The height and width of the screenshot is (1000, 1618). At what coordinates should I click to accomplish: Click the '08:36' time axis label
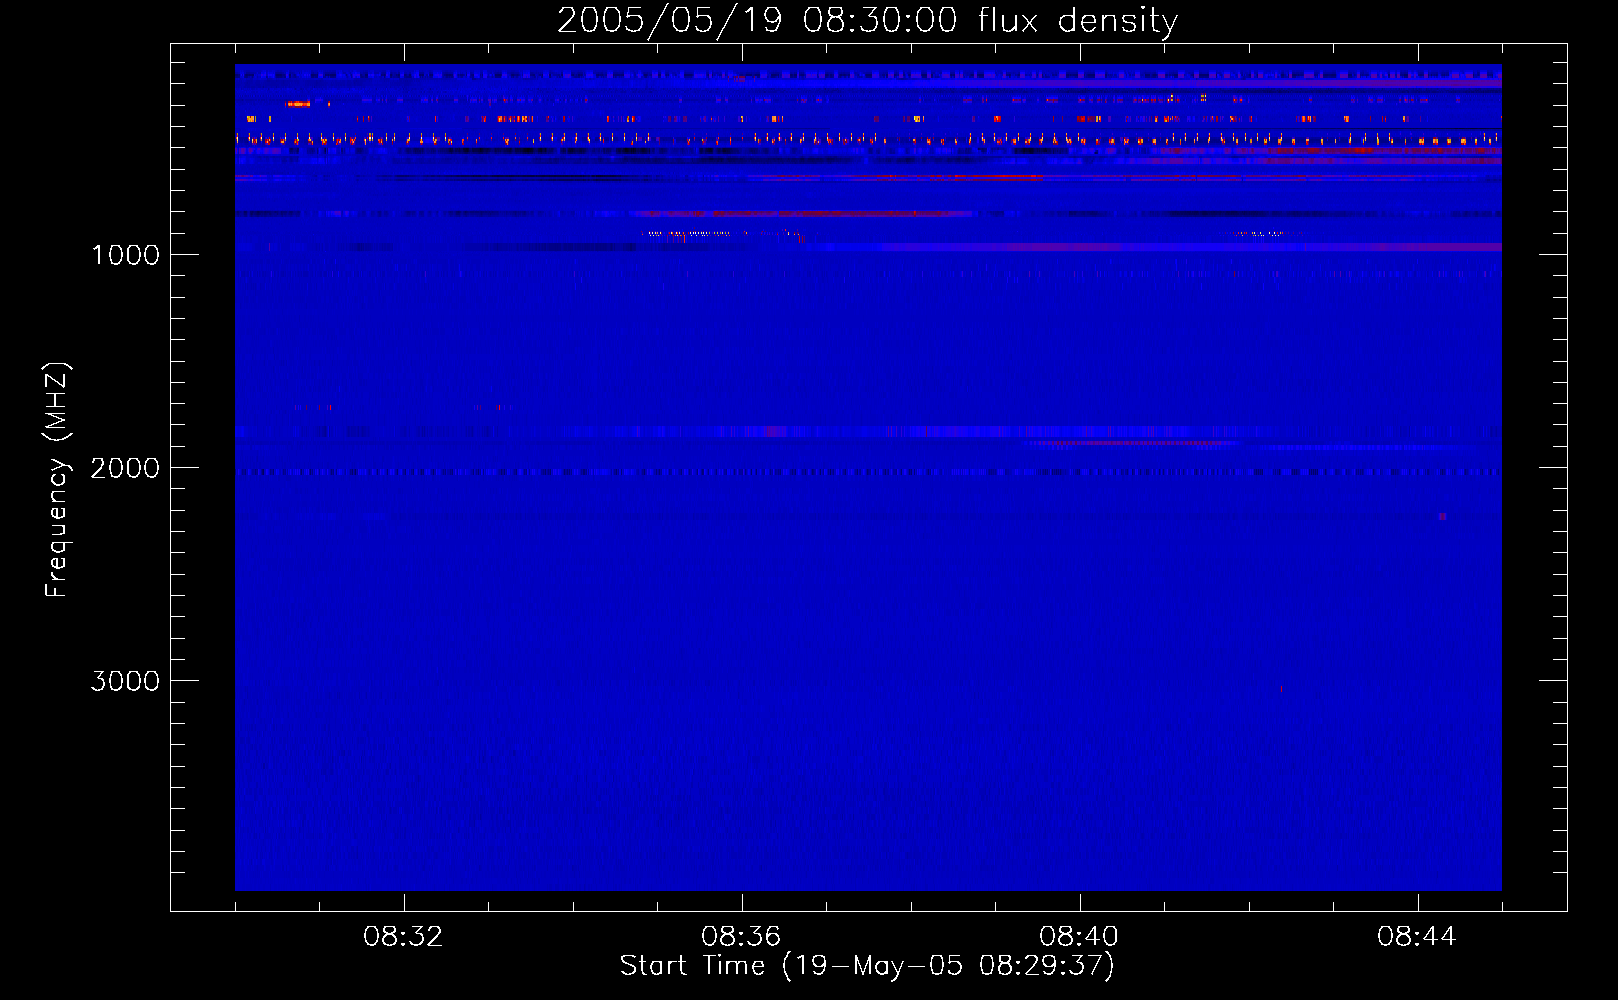click(x=741, y=937)
